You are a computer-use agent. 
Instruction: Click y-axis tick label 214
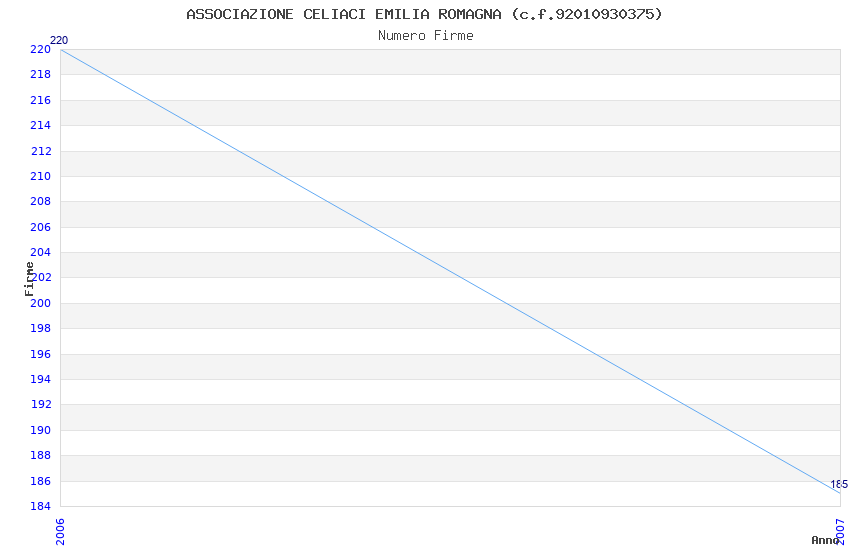(x=40, y=125)
